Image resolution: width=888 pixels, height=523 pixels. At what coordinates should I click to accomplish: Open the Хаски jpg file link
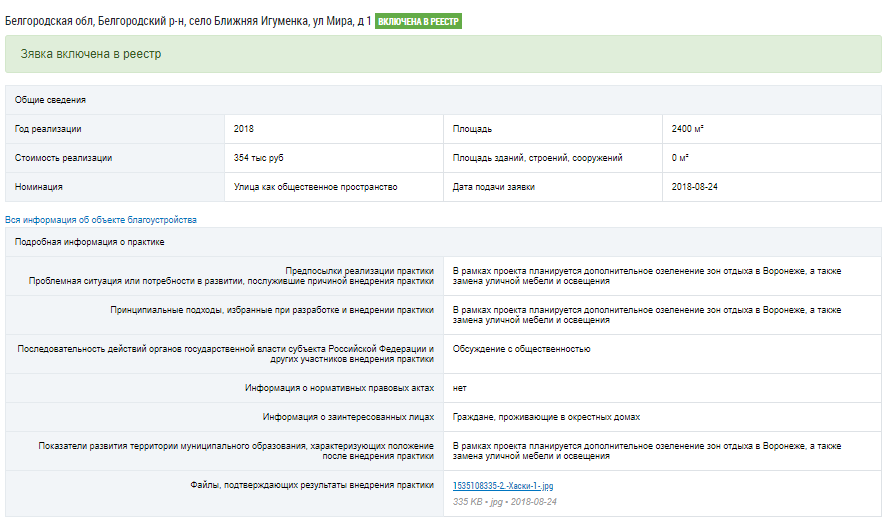click(x=503, y=485)
